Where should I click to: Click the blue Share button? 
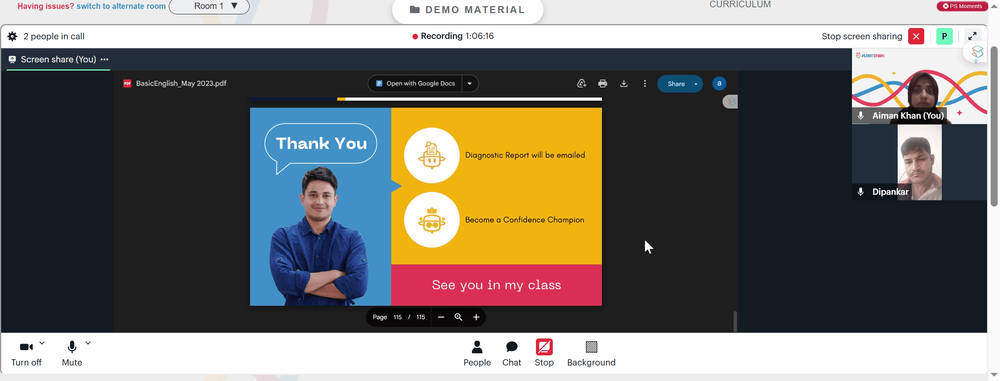[675, 84]
